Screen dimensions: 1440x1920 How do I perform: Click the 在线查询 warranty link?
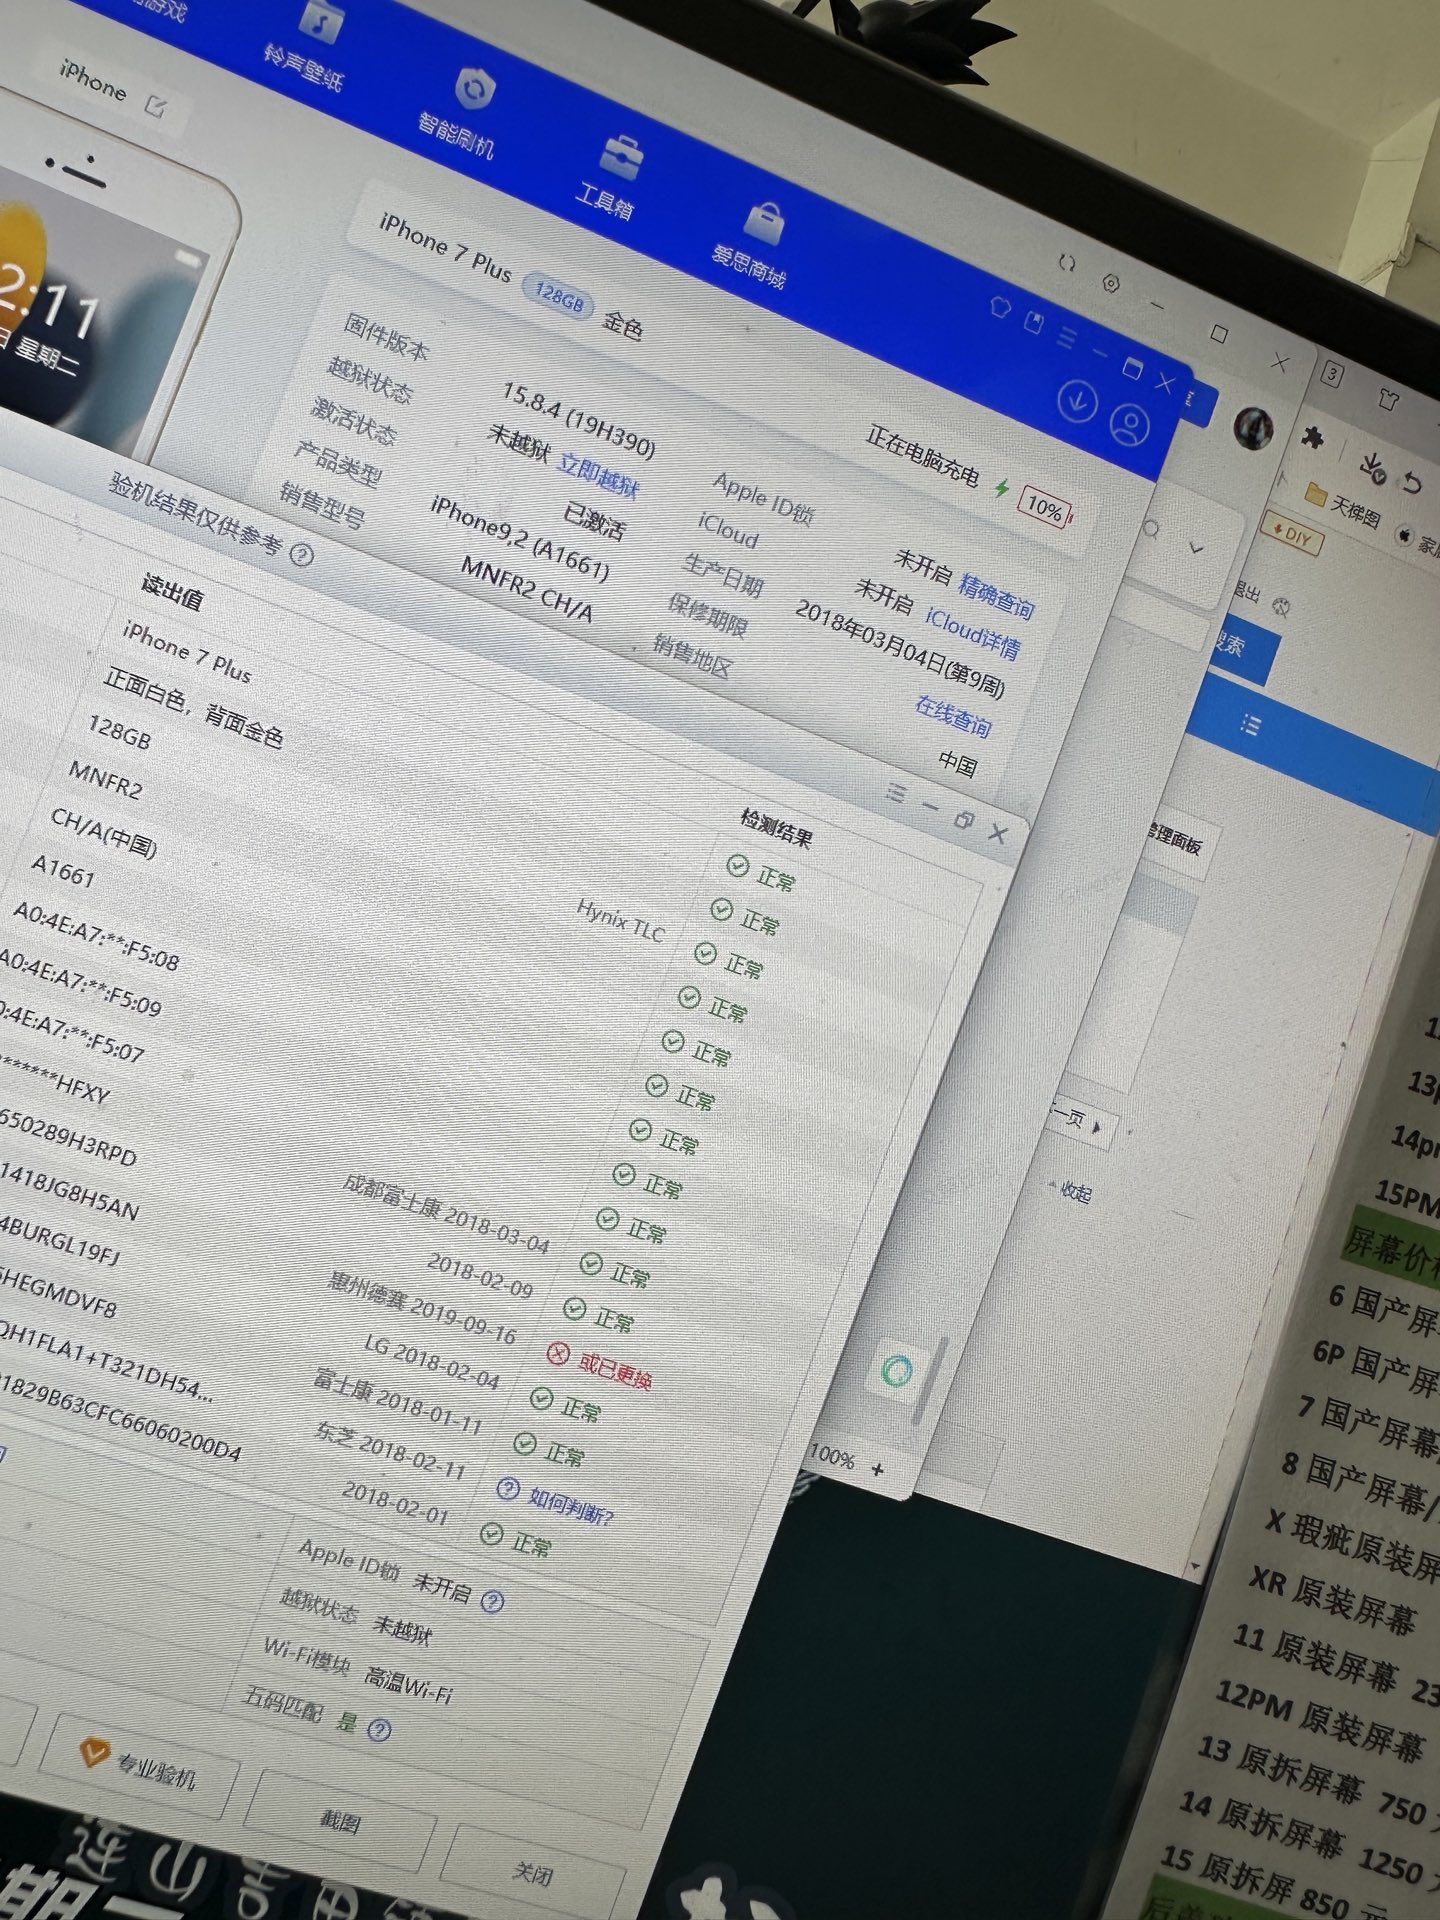point(953,717)
